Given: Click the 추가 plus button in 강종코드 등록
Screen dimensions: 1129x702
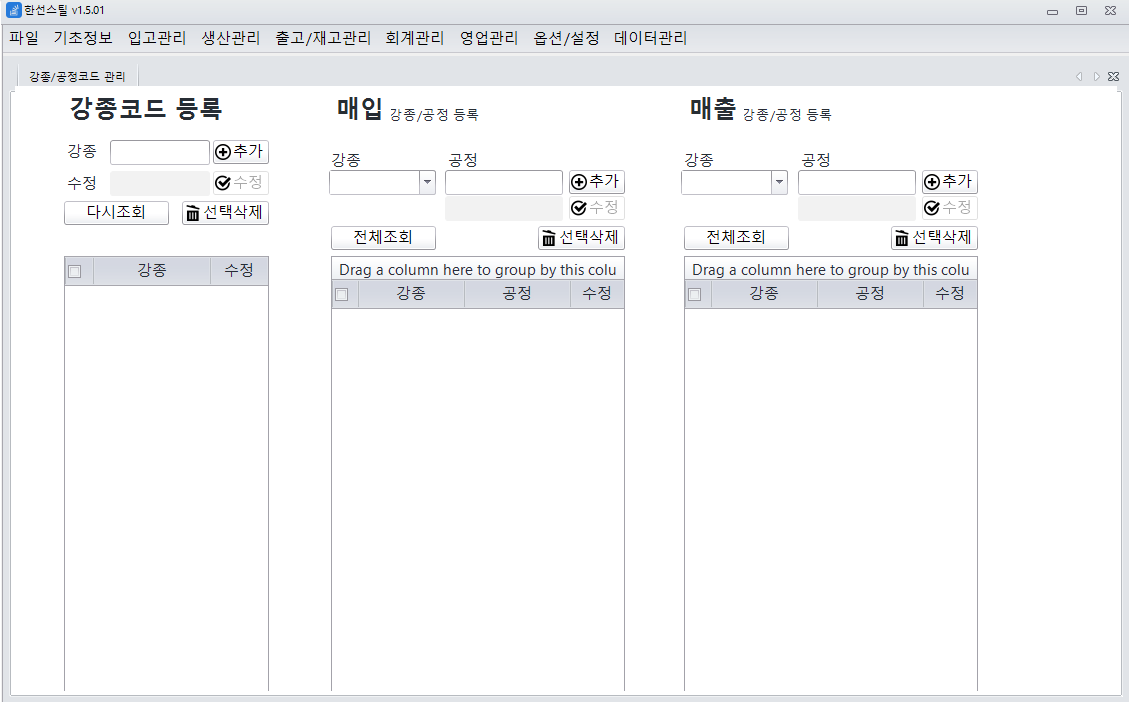Looking at the screenshot, I should point(240,152).
